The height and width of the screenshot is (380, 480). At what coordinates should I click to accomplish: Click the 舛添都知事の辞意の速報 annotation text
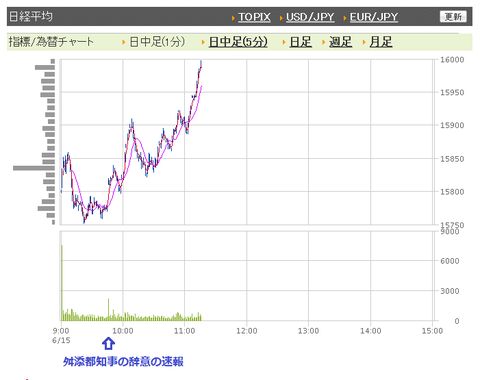(x=123, y=361)
